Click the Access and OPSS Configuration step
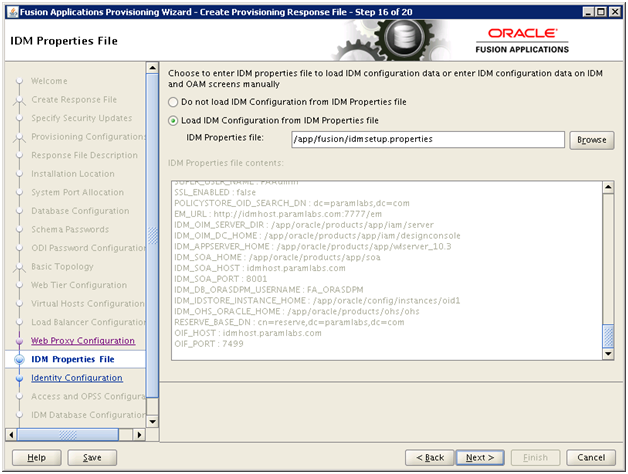 89,396
